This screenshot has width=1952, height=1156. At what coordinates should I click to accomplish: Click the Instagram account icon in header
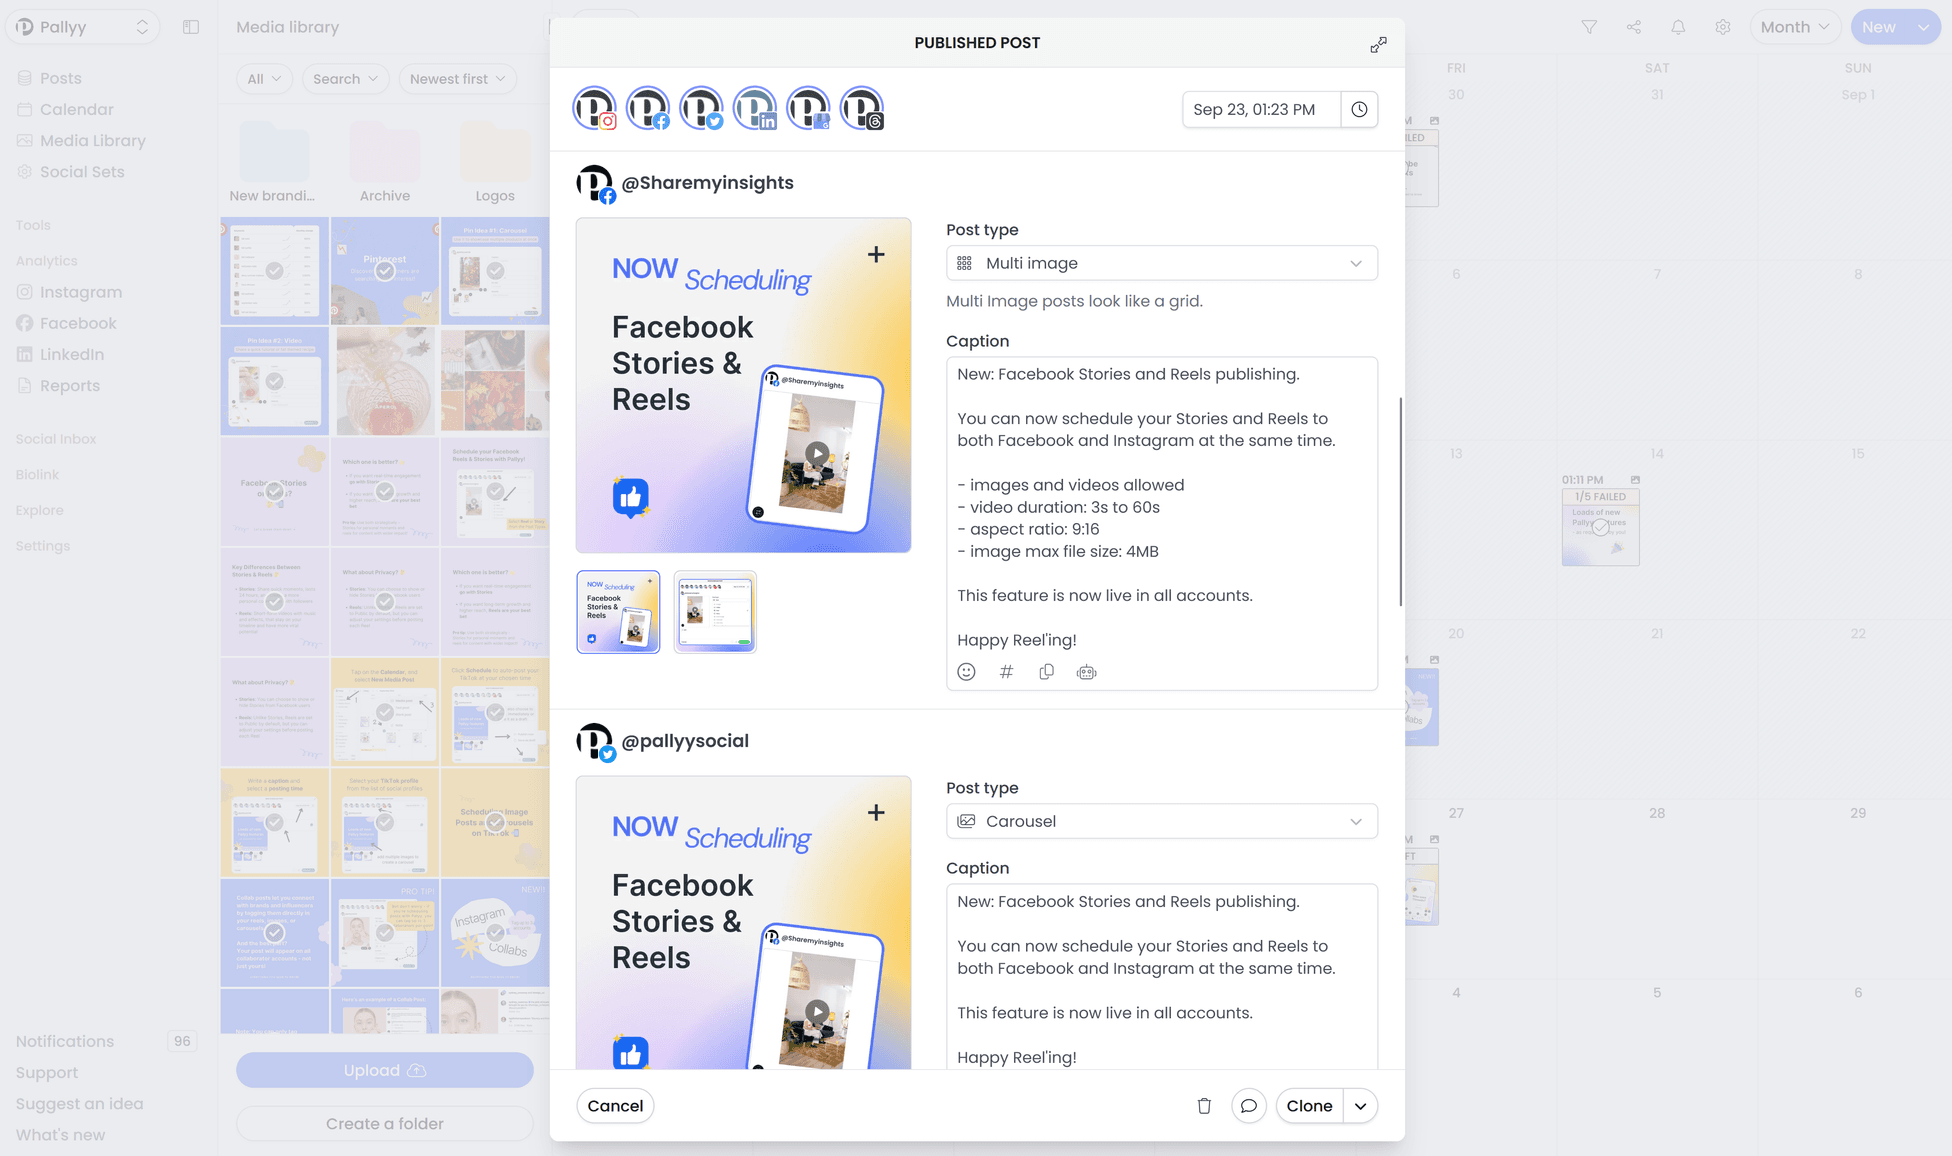(x=594, y=109)
